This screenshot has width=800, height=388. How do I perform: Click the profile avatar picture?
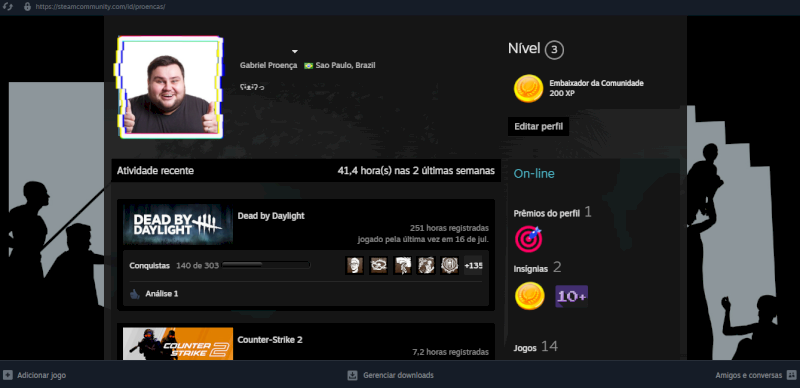pyautogui.click(x=170, y=87)
